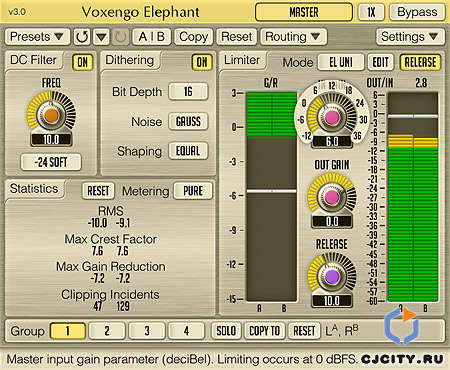Click the Max Crest Factor label
Viewport: 450px width, 370px height.
click(111, 239)
